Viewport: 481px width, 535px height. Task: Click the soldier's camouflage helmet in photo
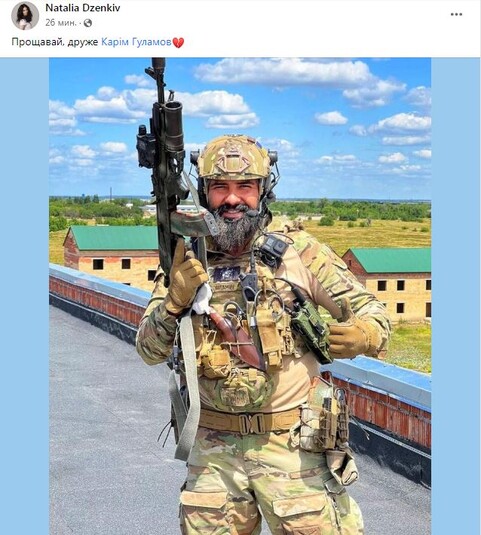coord(235,158)
